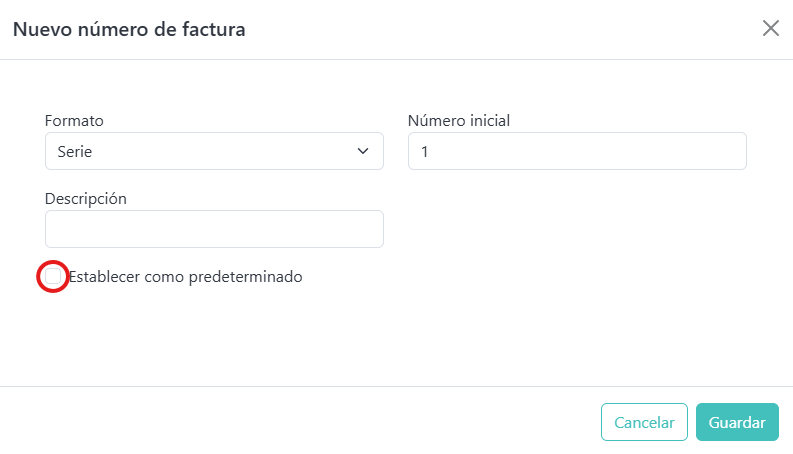Click the X icon in dialog header
Viewport: 793px width, 454px height.
(770, 28)
